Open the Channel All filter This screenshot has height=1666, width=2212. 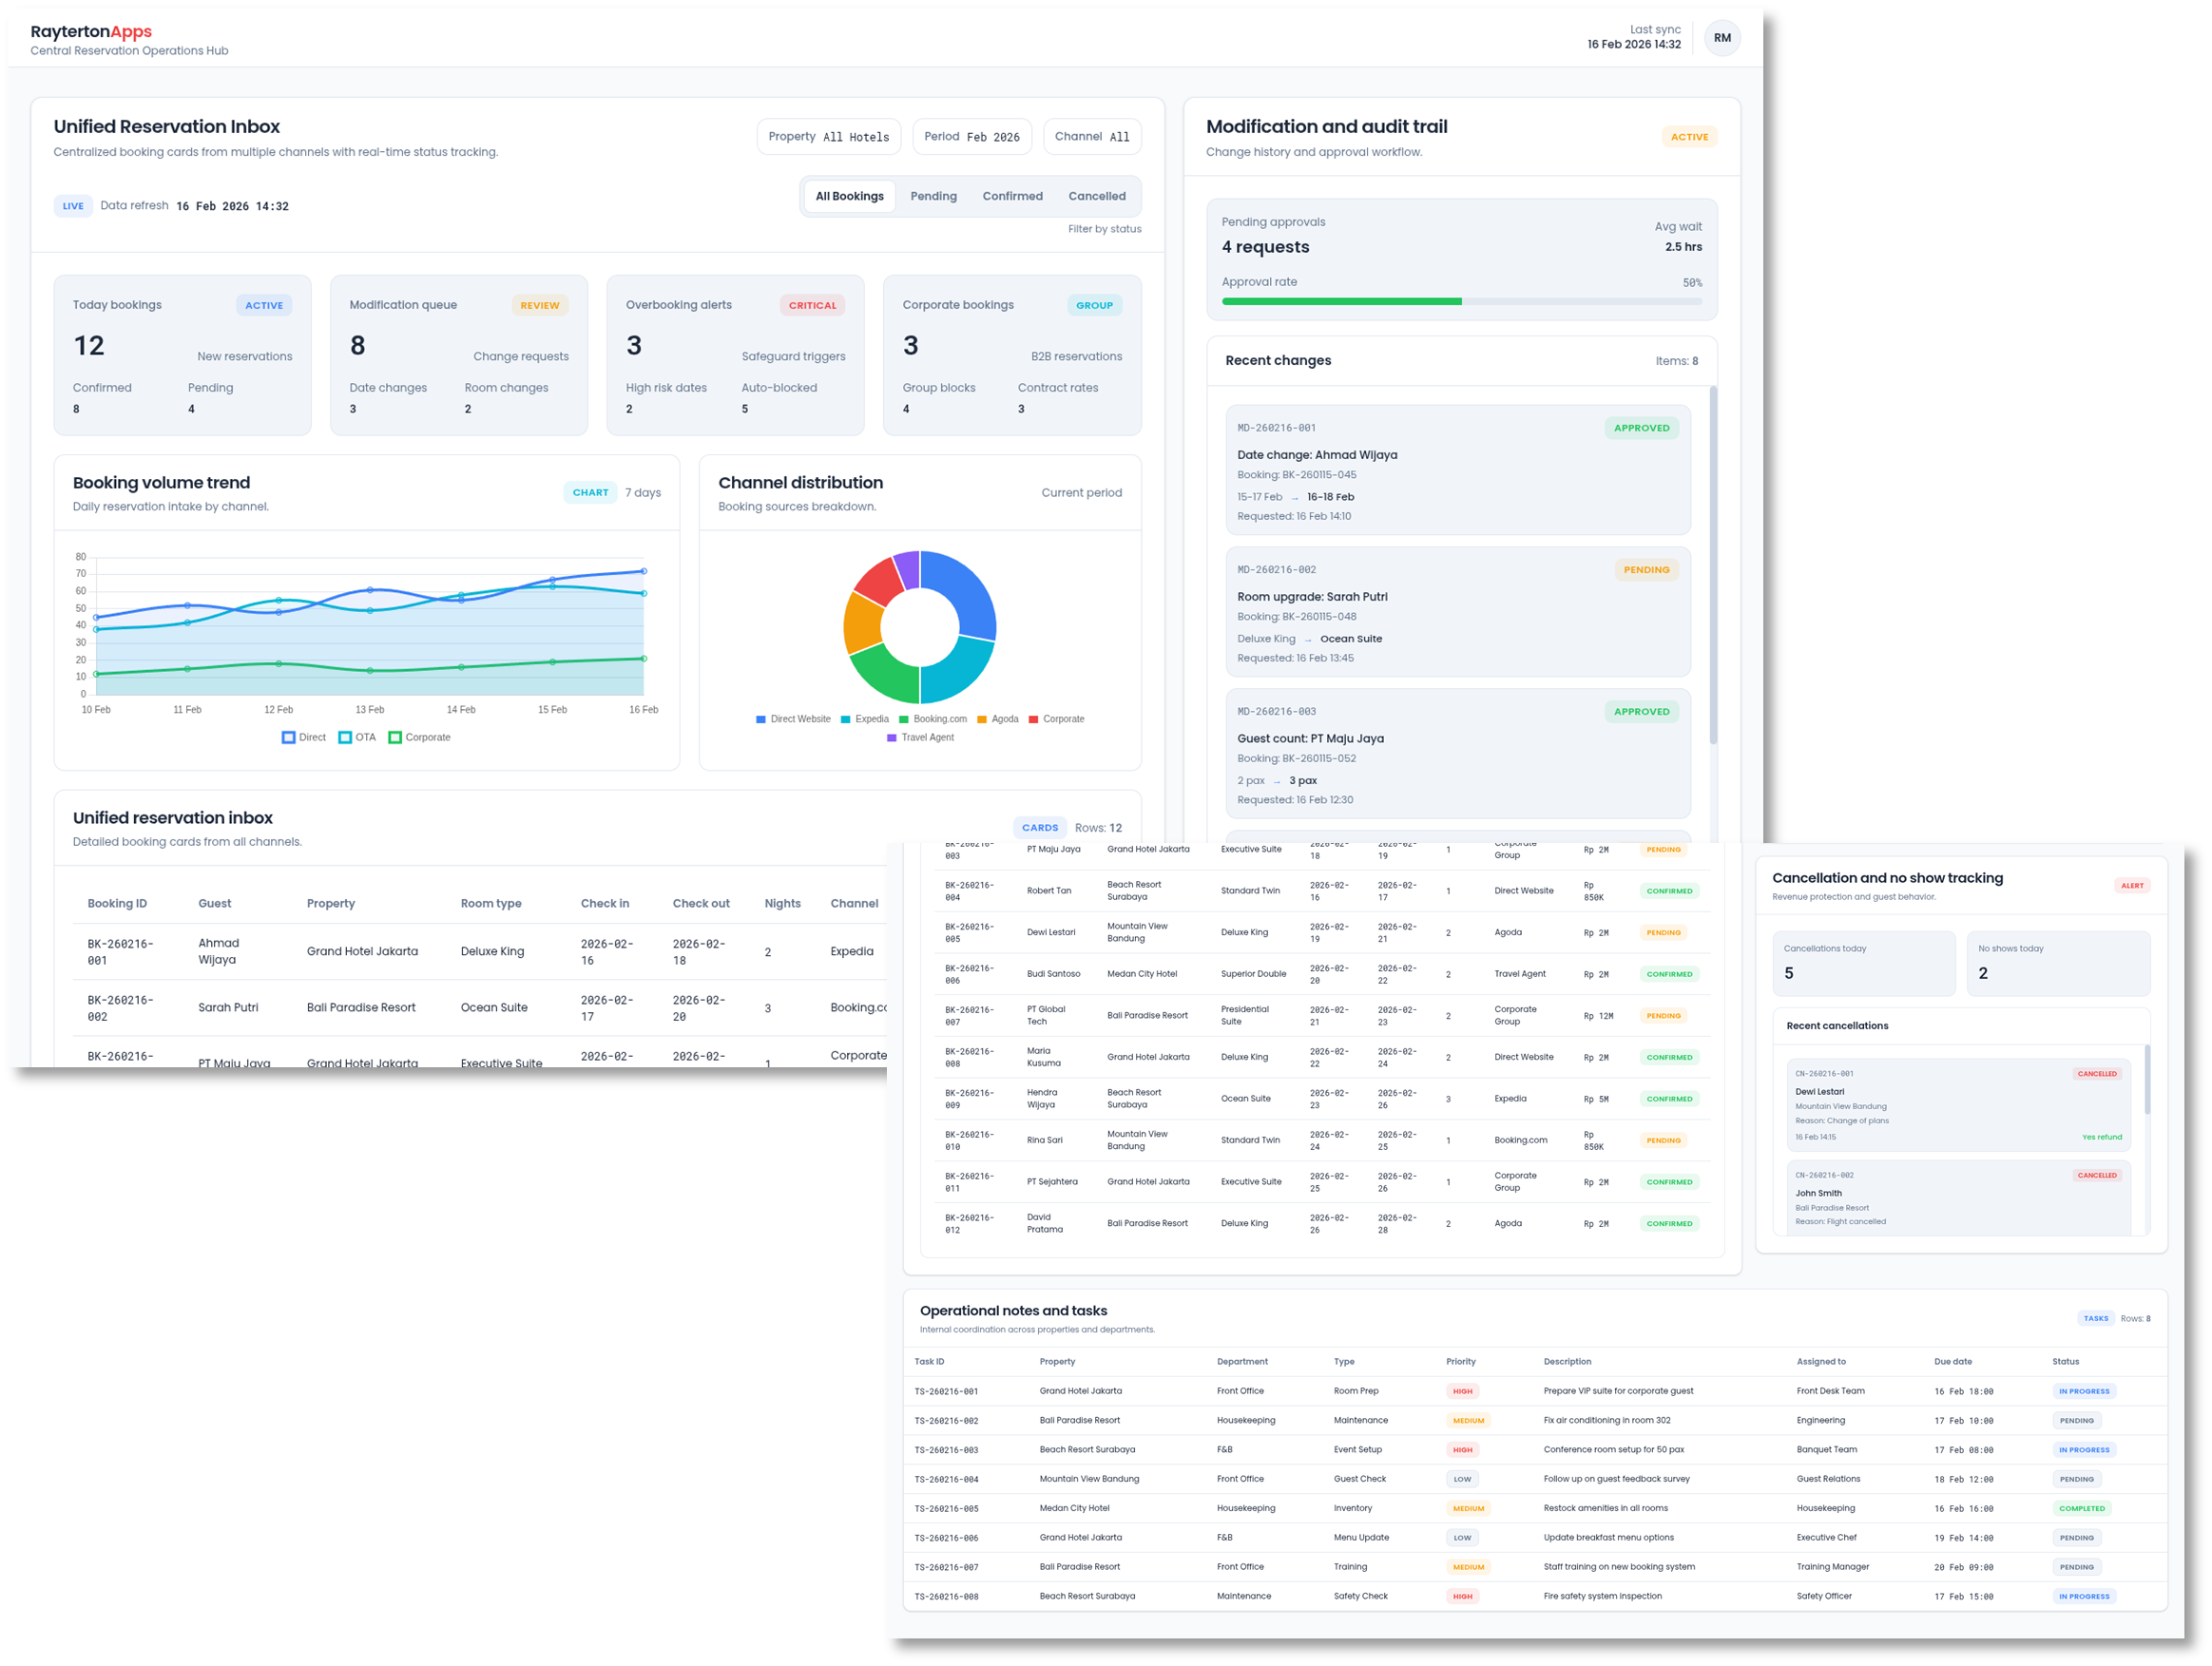click(1091, 137)
